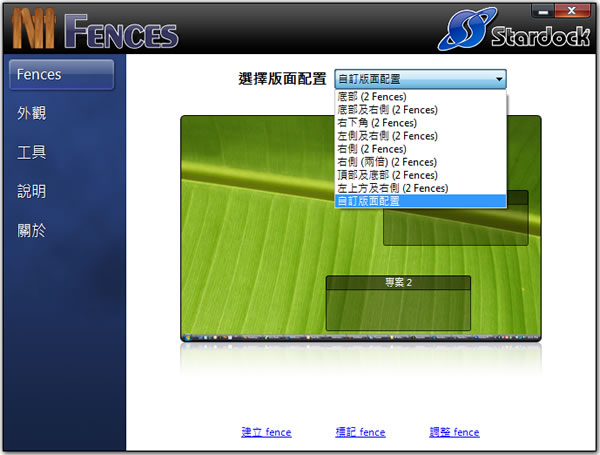Image resolution: width=600 pixels, height=455 pixels.
Task: Click the 建立 fence link
Action: pos(266,432)
